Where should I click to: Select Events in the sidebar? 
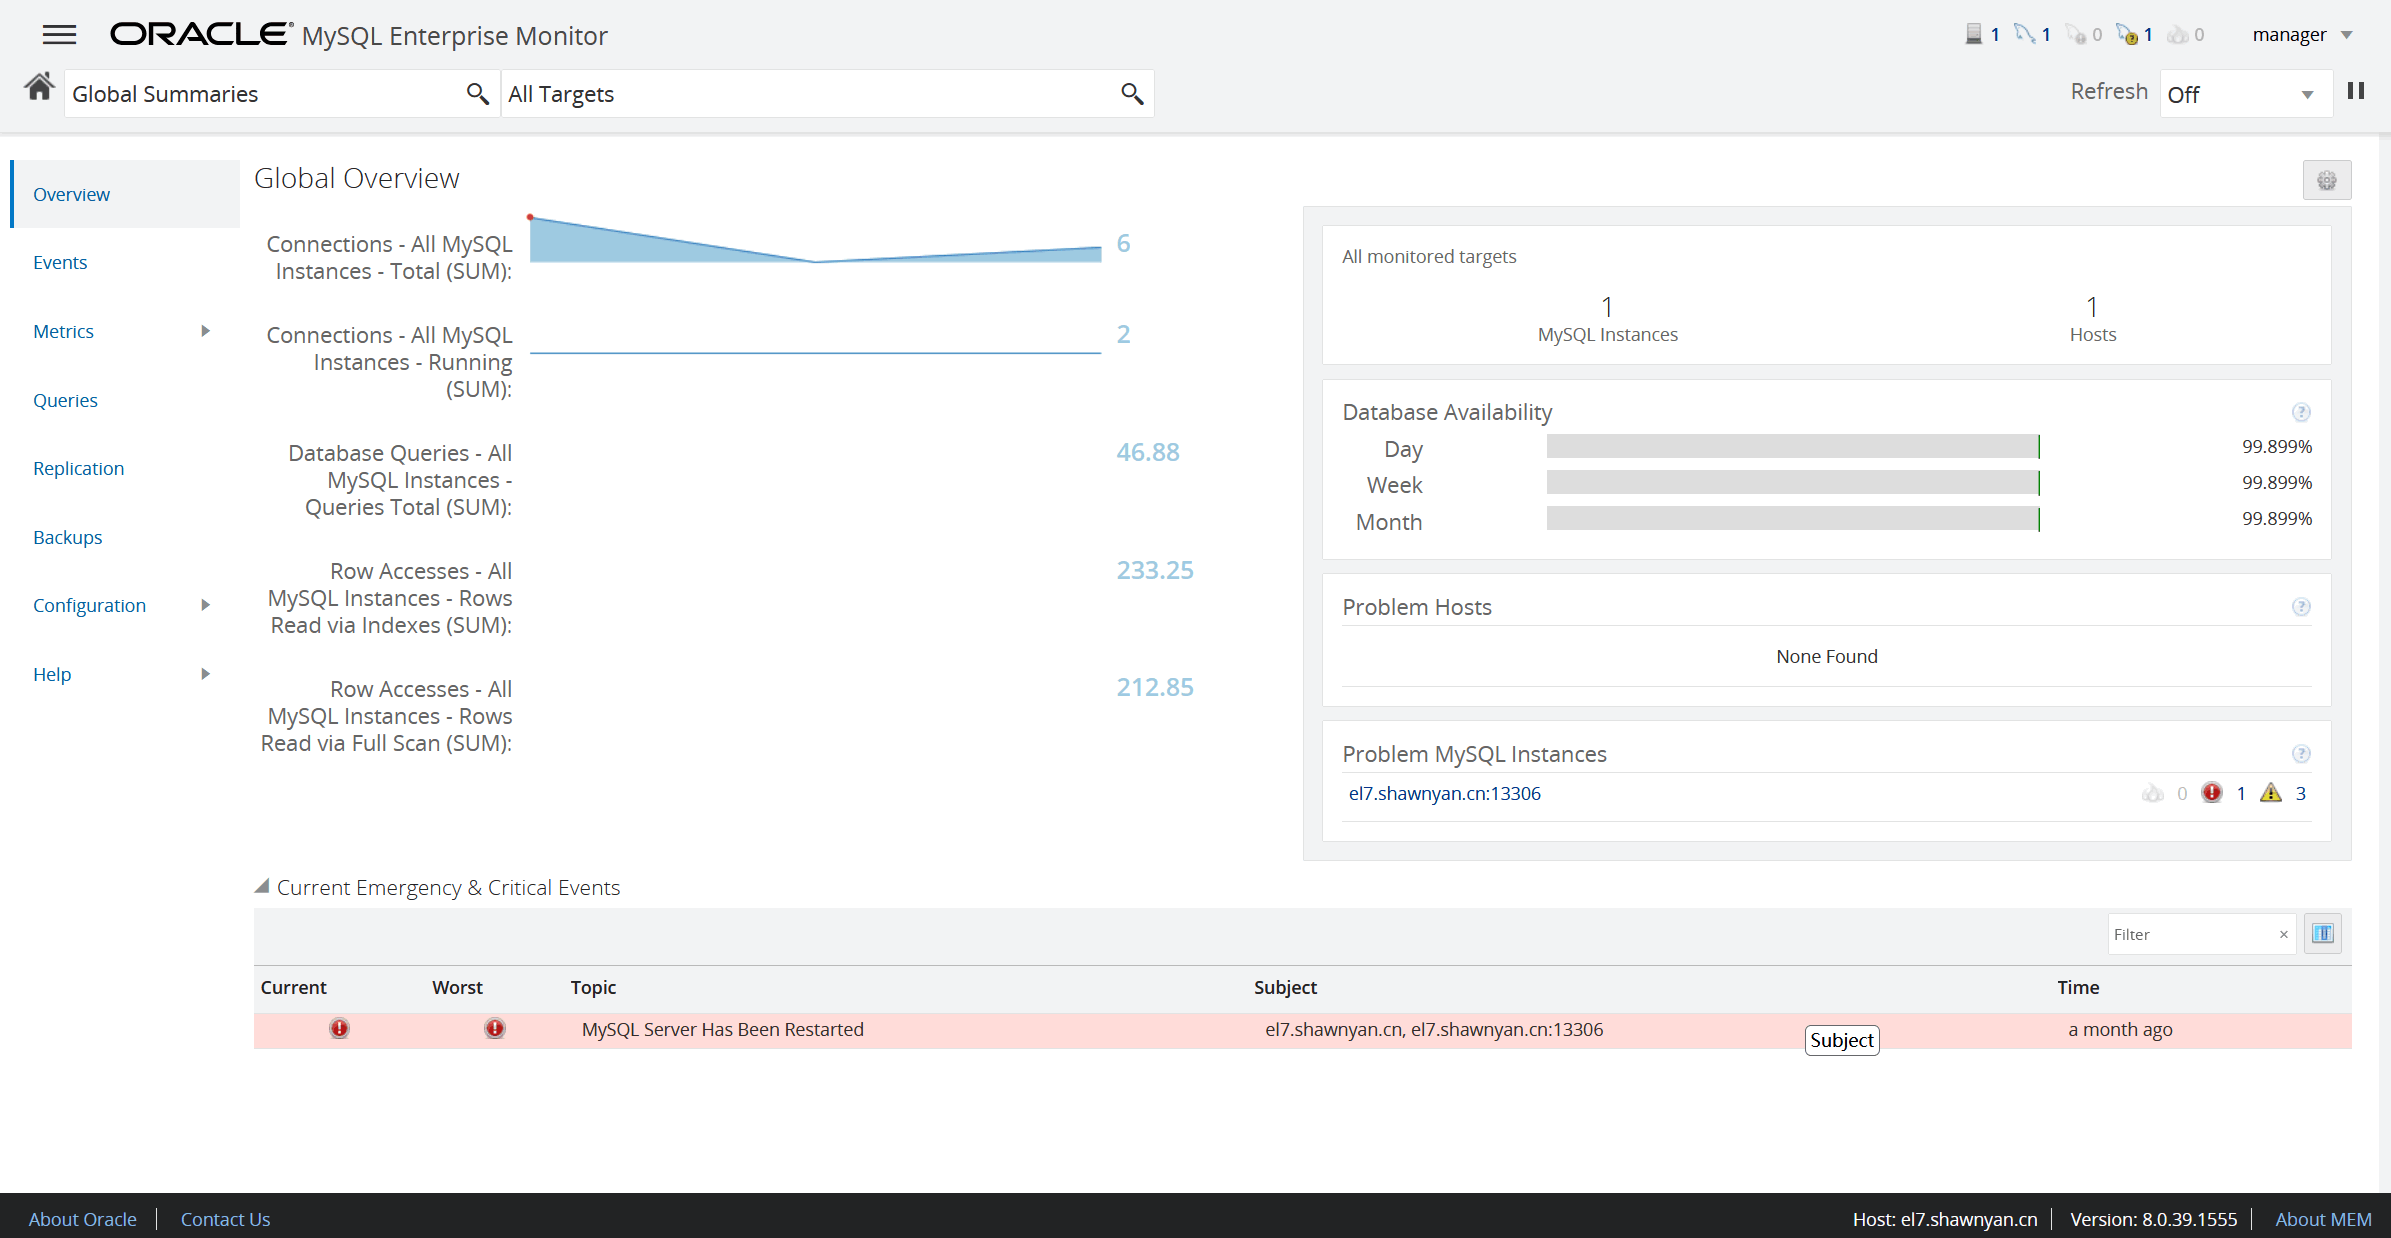point(60,262)
